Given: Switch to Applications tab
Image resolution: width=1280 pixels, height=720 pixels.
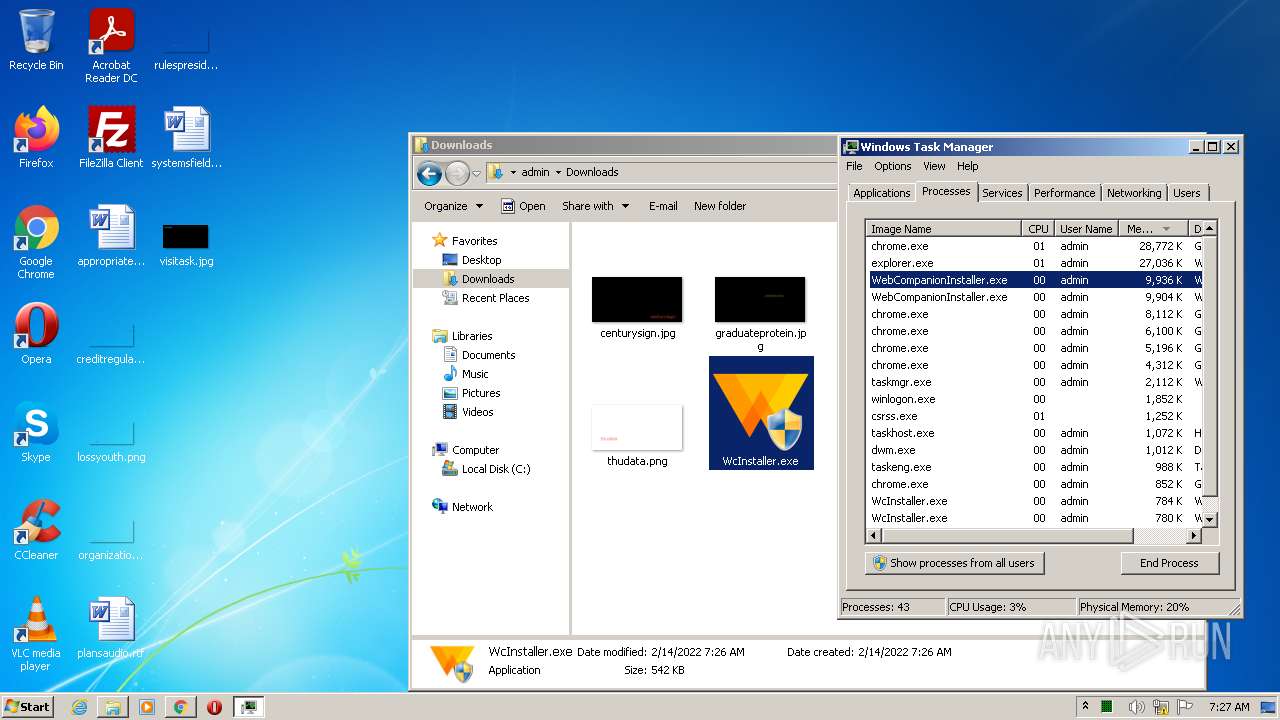Looking at the screenshot, I should pos(882,193).
